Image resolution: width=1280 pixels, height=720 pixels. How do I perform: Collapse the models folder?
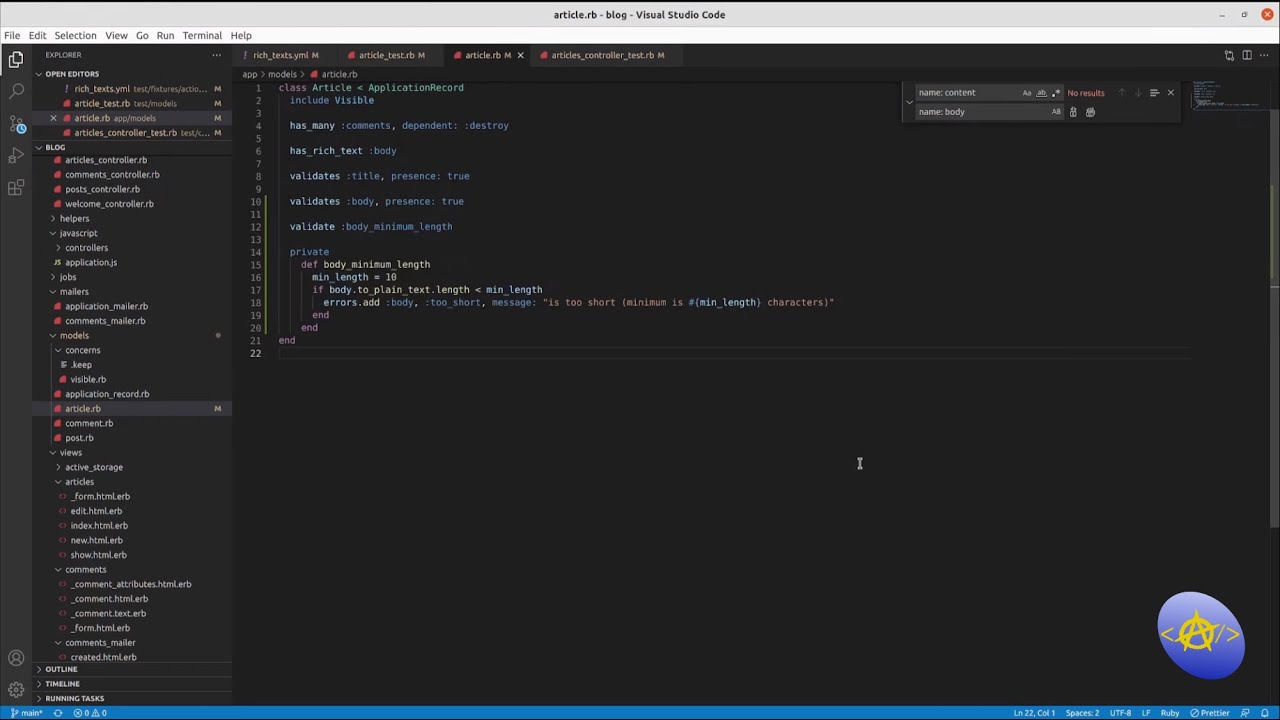coord(74,335)
